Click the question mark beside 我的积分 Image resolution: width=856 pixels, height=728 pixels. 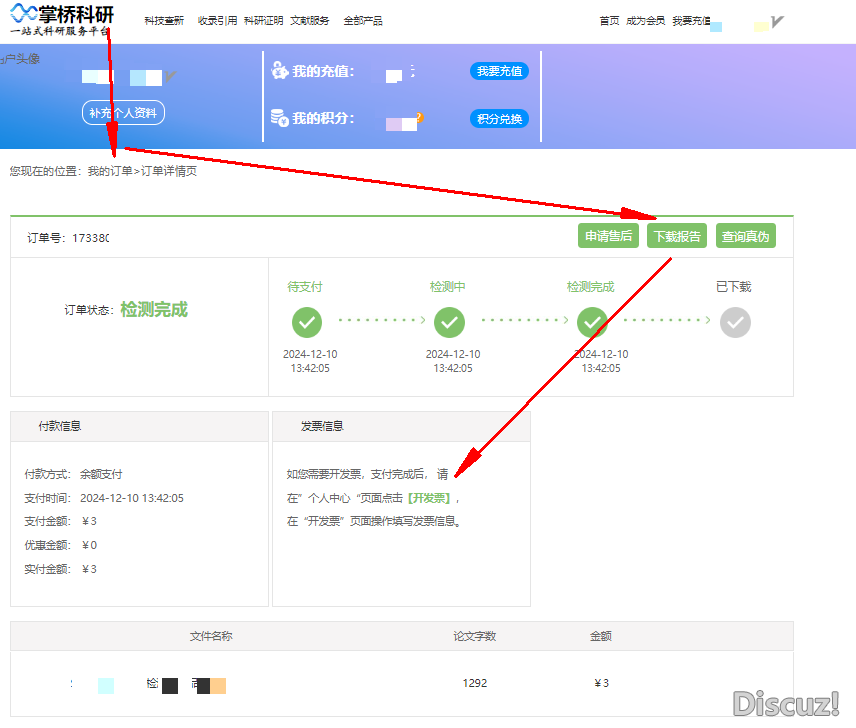420,117
